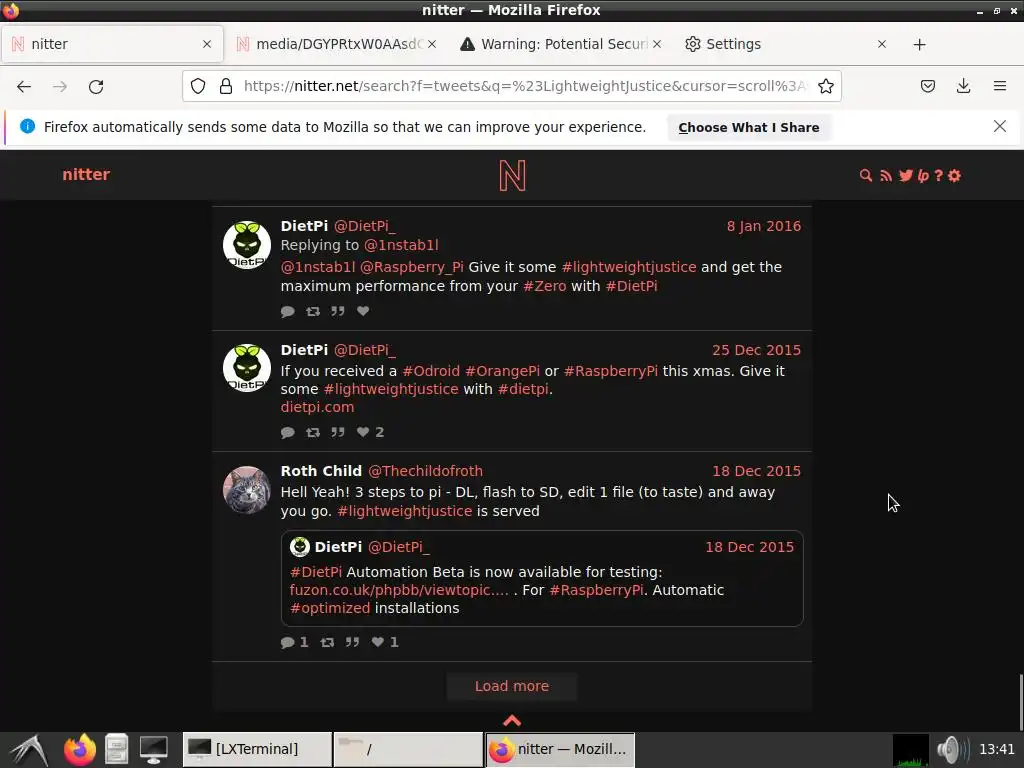Open the system start menu icon

[29, 749]
